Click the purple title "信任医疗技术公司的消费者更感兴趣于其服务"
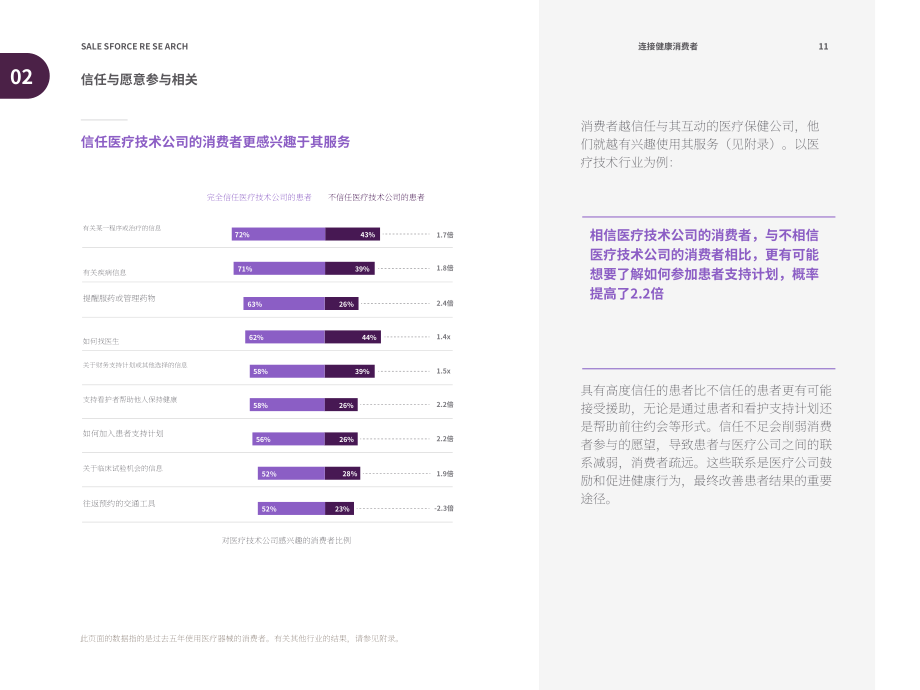Viewport: 920px width, 690px height. (x=215, y=141)
